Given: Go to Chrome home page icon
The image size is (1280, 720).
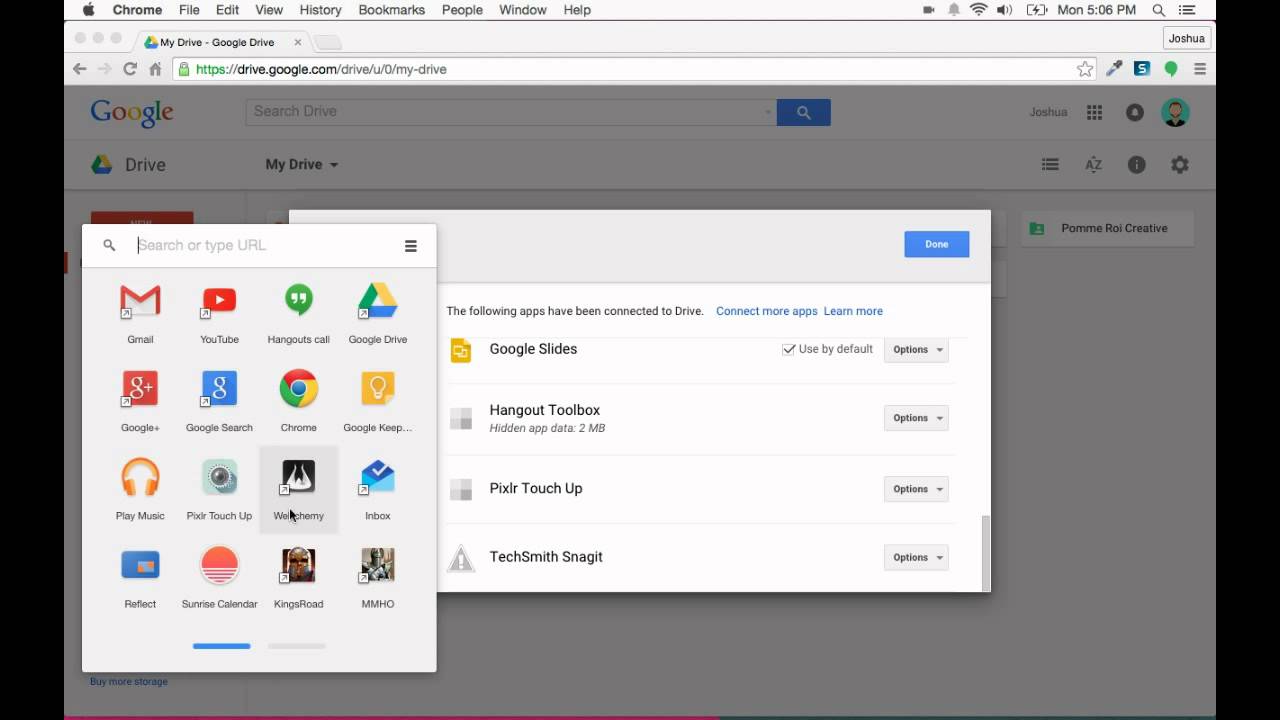Looking at the screenshot, I should 155,69.
